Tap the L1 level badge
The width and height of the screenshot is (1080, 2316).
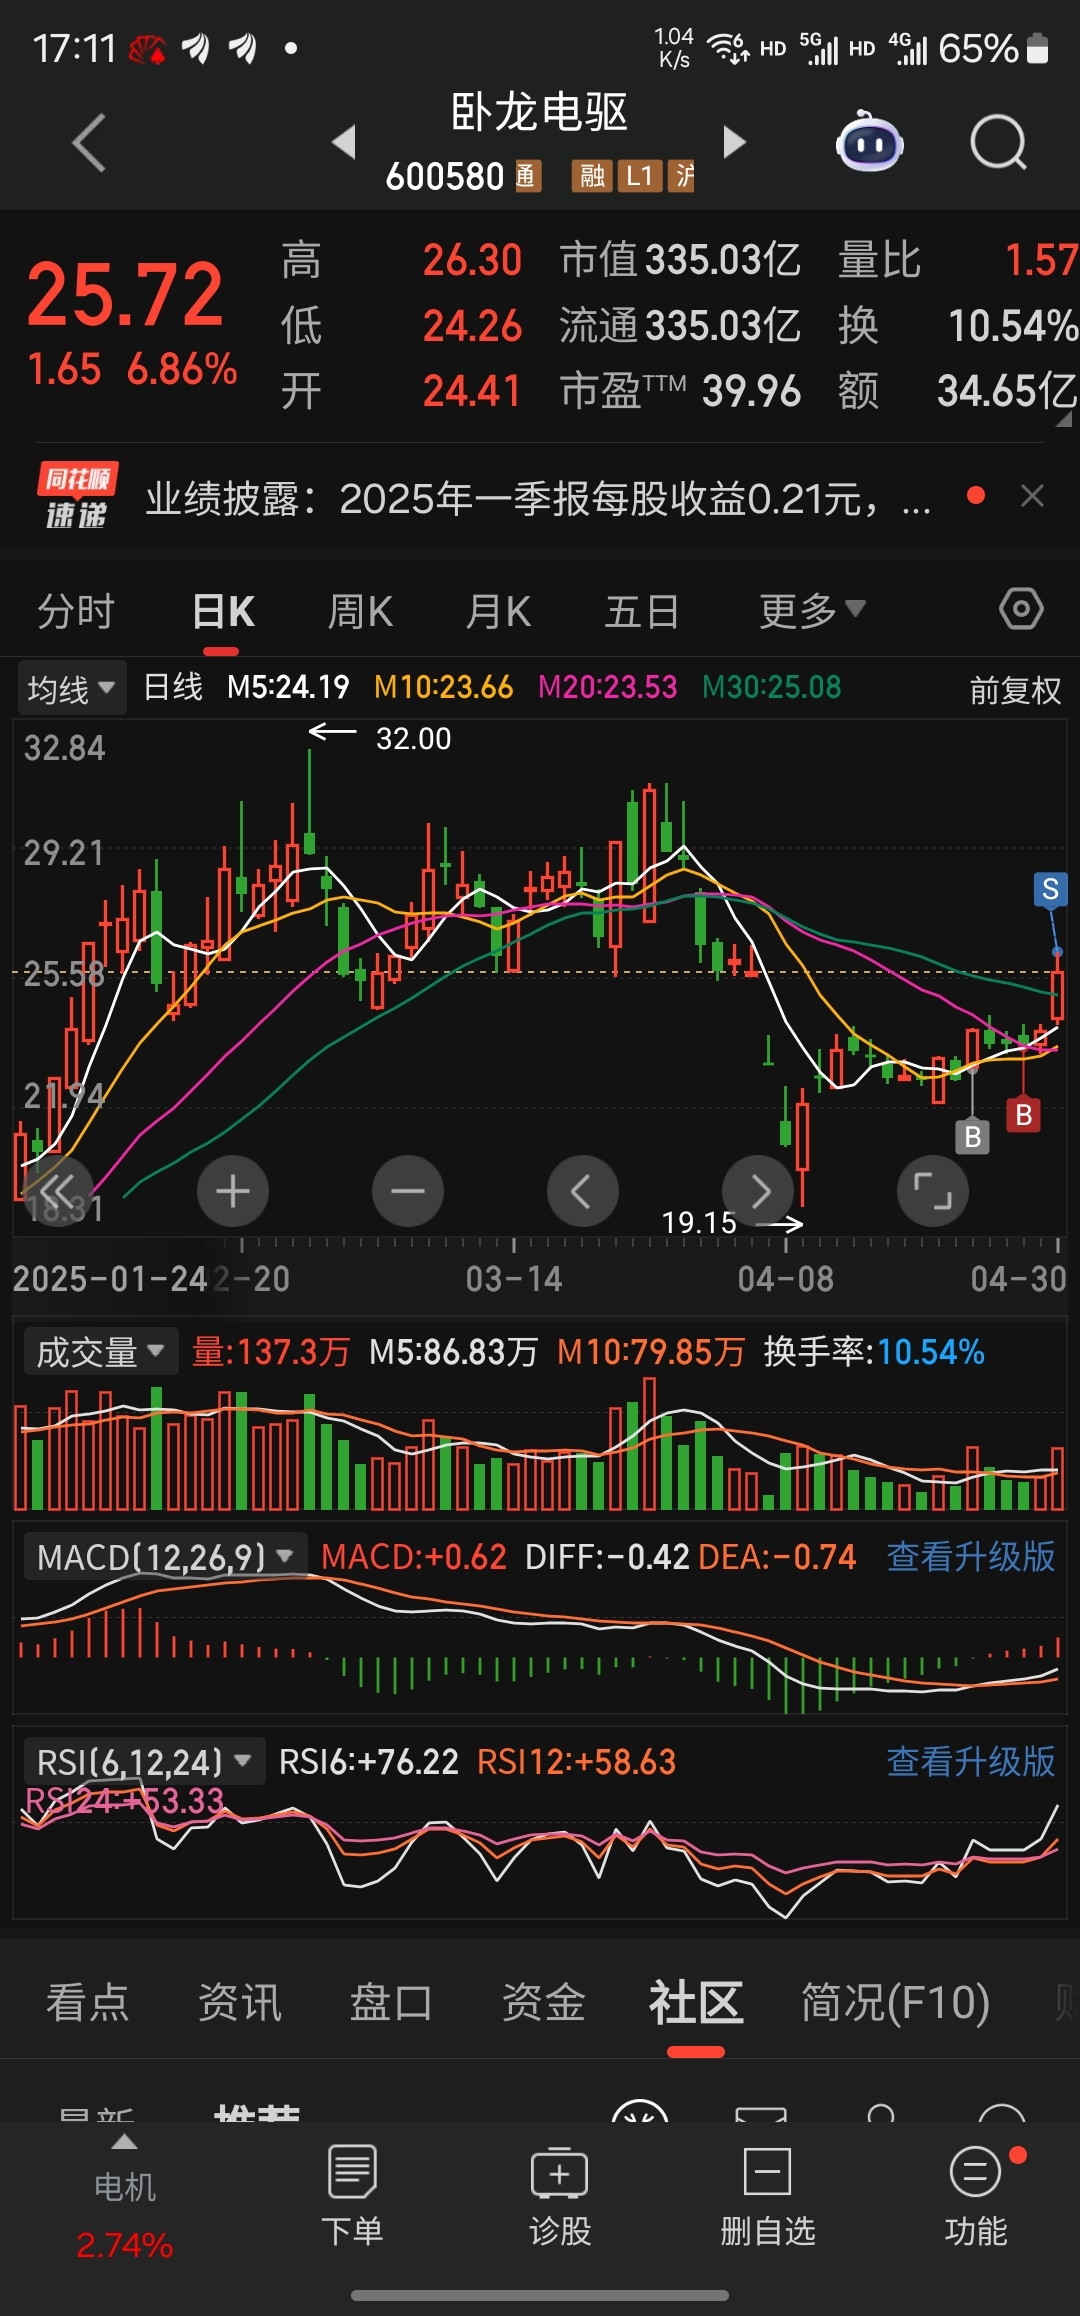coord(639,177)
